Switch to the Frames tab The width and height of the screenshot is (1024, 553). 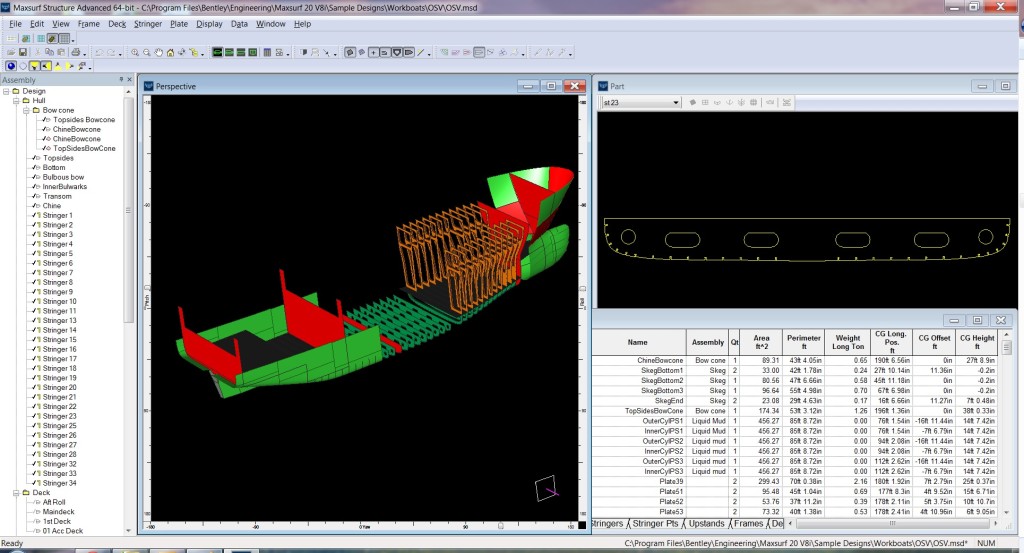[x=748, y=524]
